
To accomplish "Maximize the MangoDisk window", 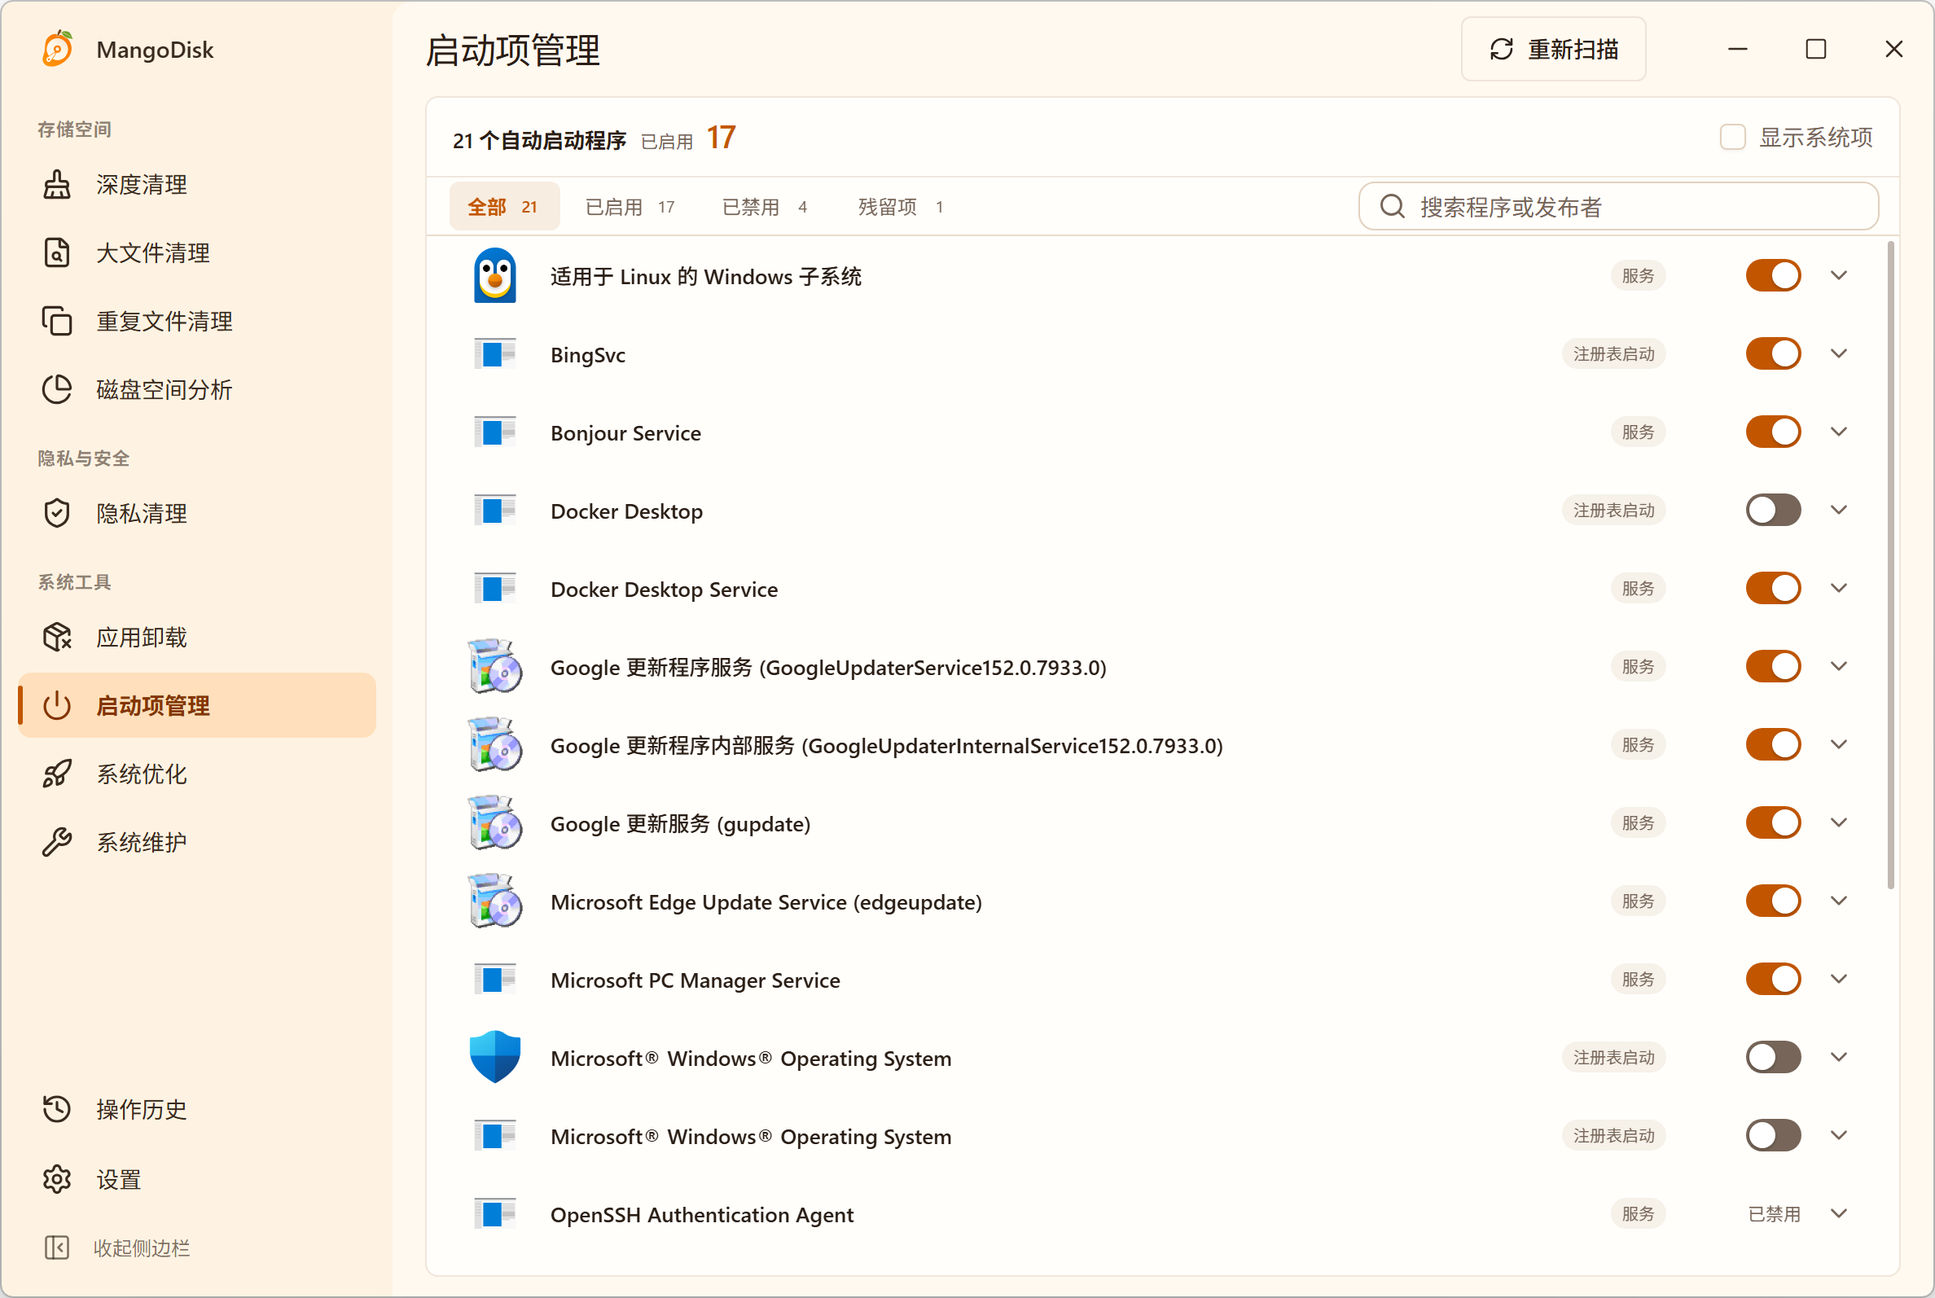I will 1816,49.
